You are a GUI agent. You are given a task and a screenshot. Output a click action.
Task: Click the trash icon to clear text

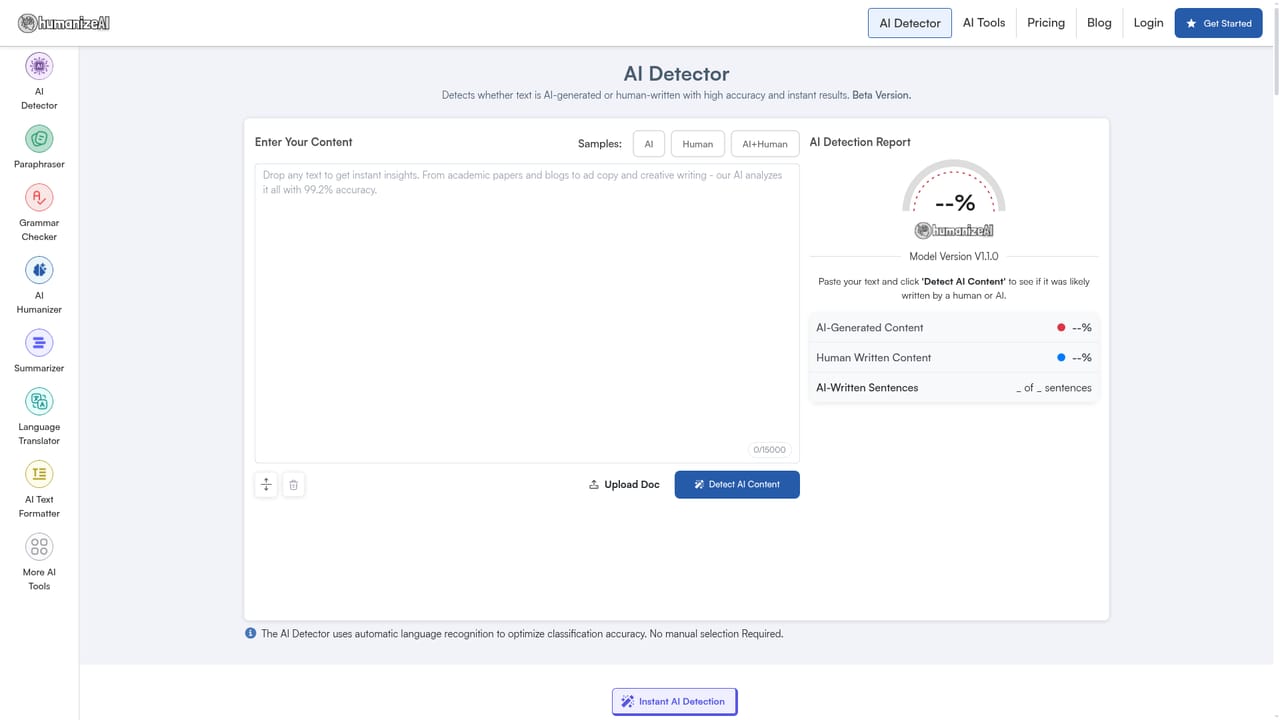[x=293, y=485]
